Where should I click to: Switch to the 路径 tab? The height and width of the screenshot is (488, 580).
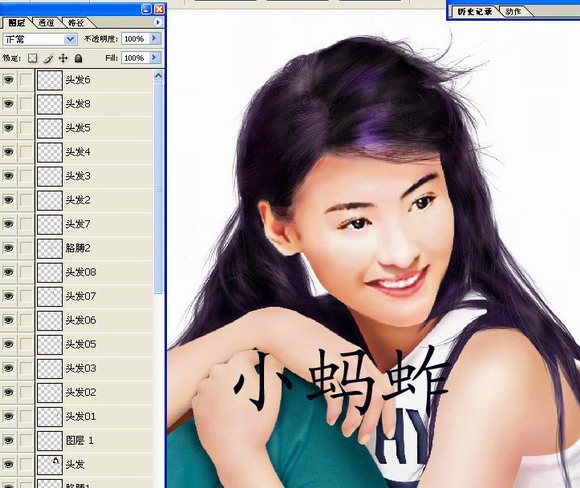click(x=76, y=23)
